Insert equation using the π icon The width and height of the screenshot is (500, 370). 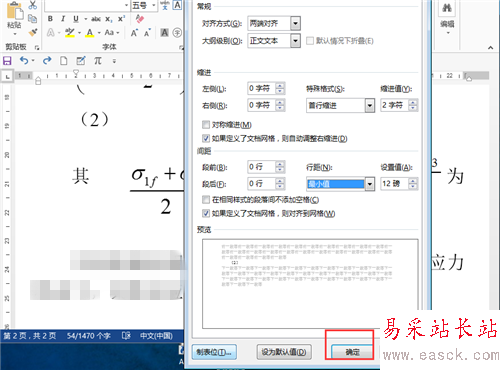98,61
